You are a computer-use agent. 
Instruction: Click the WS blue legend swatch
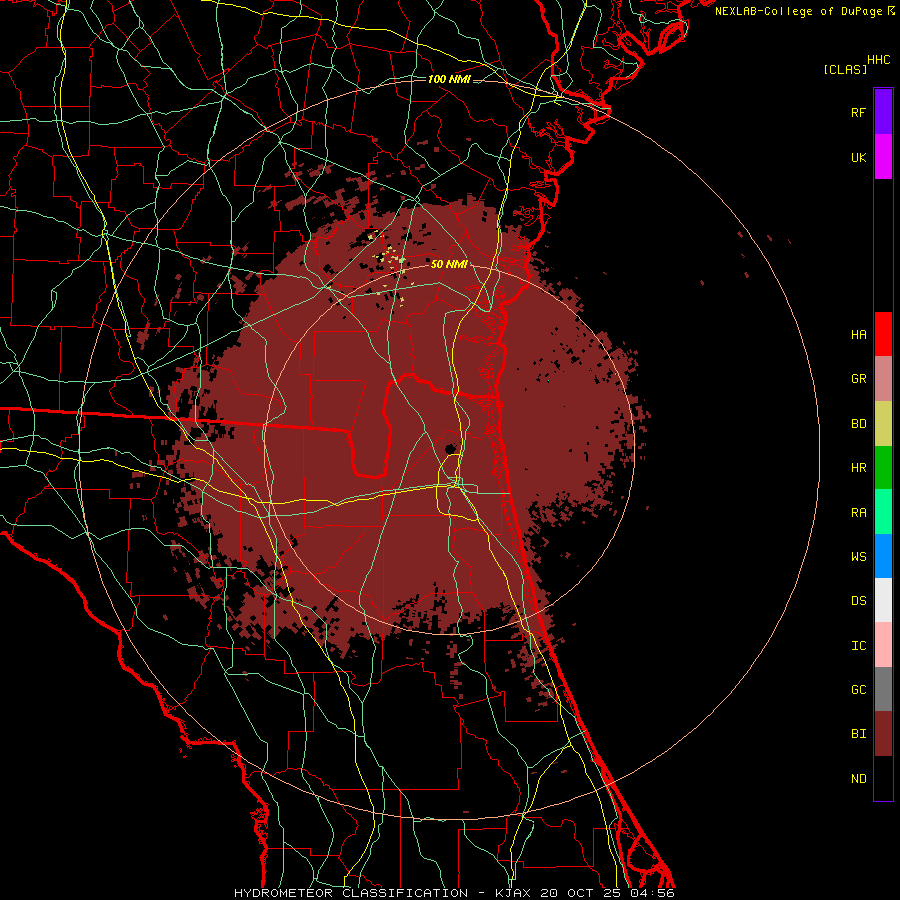pos(883,556)
